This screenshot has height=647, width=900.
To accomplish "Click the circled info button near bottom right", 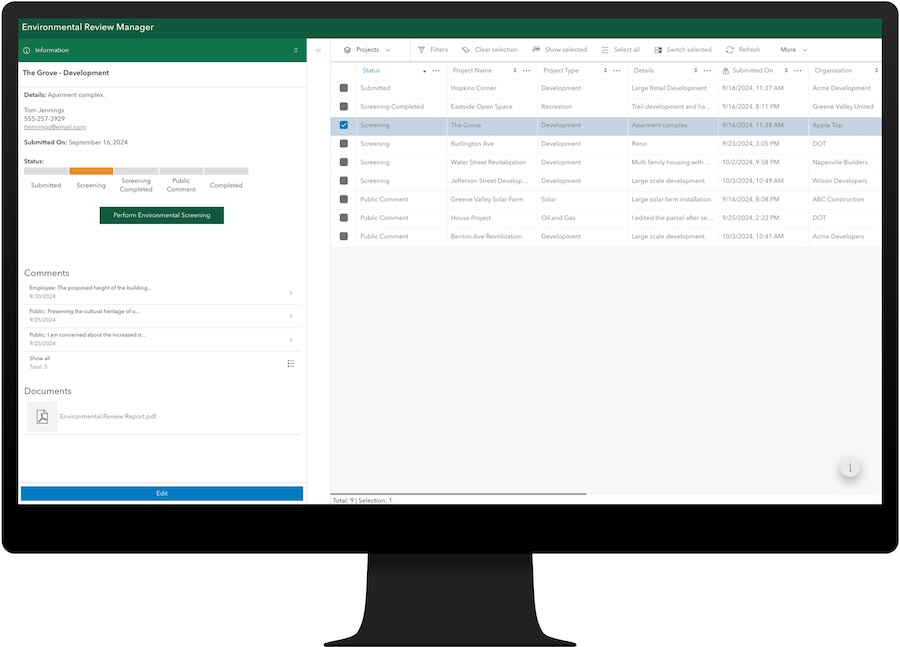I will coord(849,467).
